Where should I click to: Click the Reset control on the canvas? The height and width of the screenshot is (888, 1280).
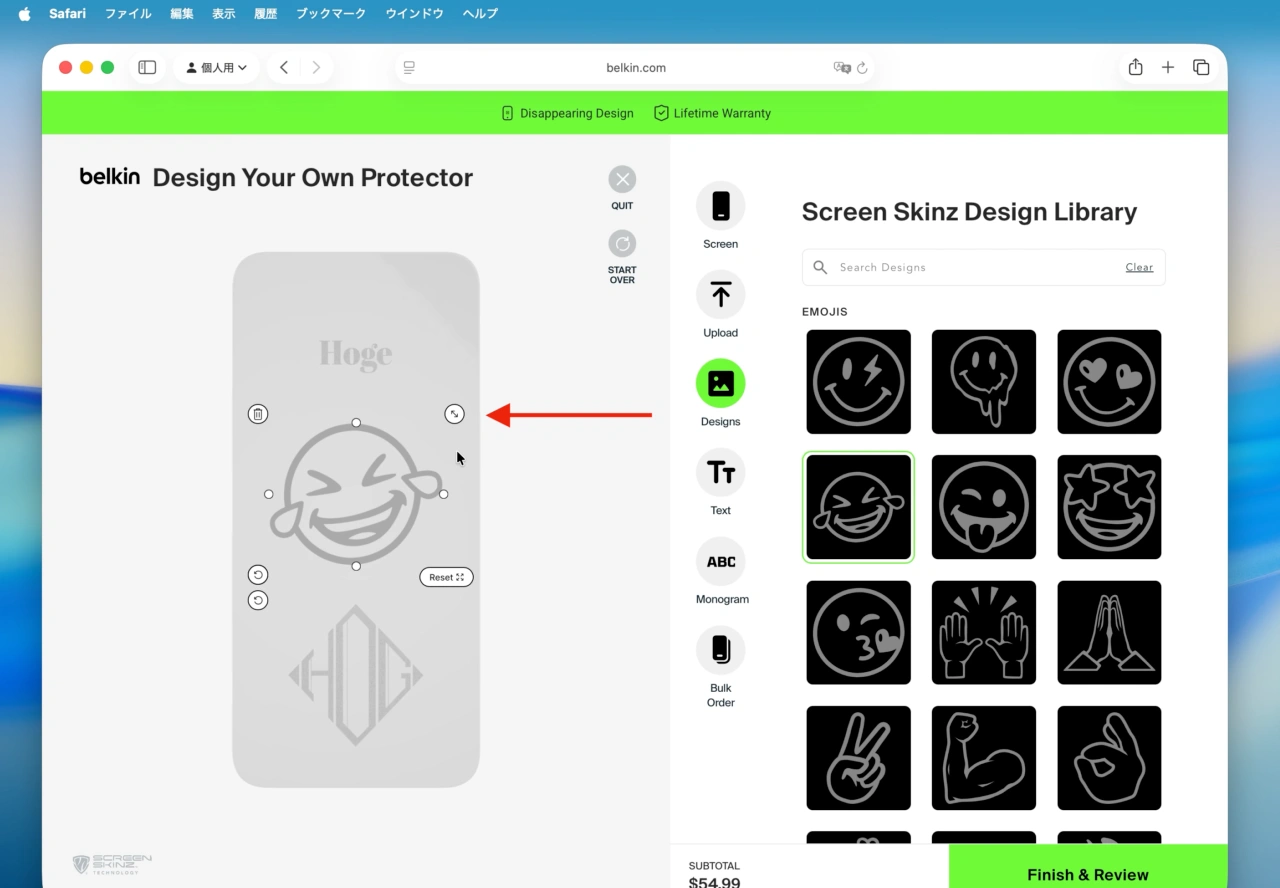coord(446,577)
